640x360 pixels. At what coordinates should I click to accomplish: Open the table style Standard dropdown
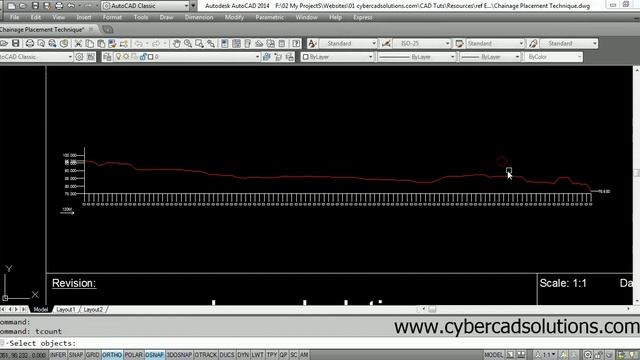click(495, 43)
